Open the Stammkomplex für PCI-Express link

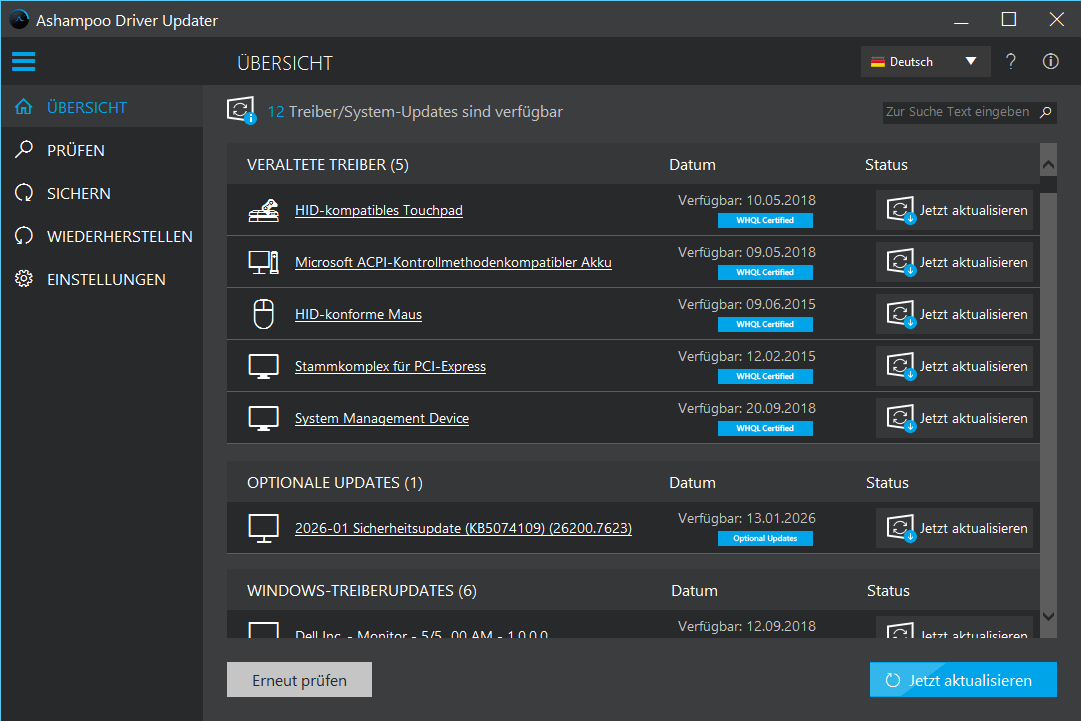tap(390, 367)
